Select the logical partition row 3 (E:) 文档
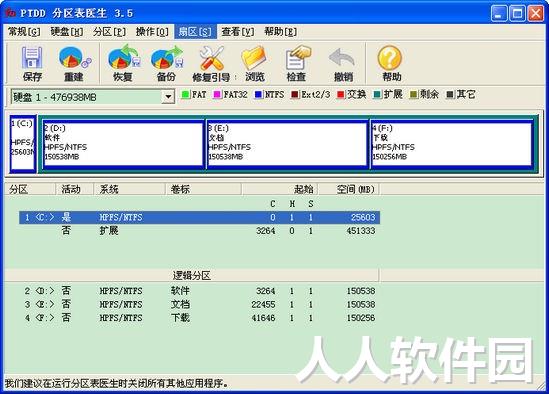 199,304
